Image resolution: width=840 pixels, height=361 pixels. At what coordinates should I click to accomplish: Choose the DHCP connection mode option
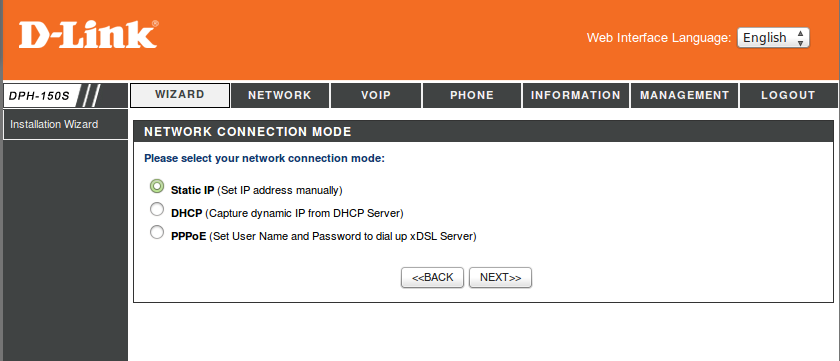click(x=157, y=209)
